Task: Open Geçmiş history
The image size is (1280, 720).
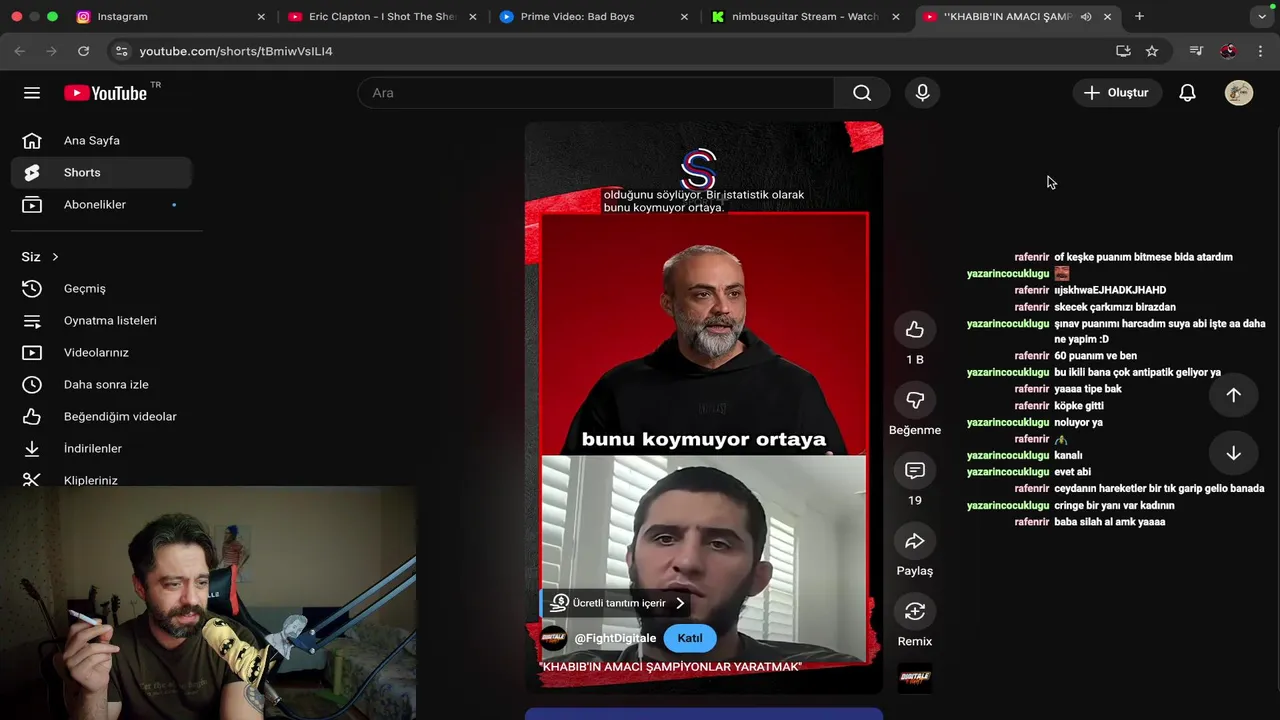Action: [x=102, y=289]
